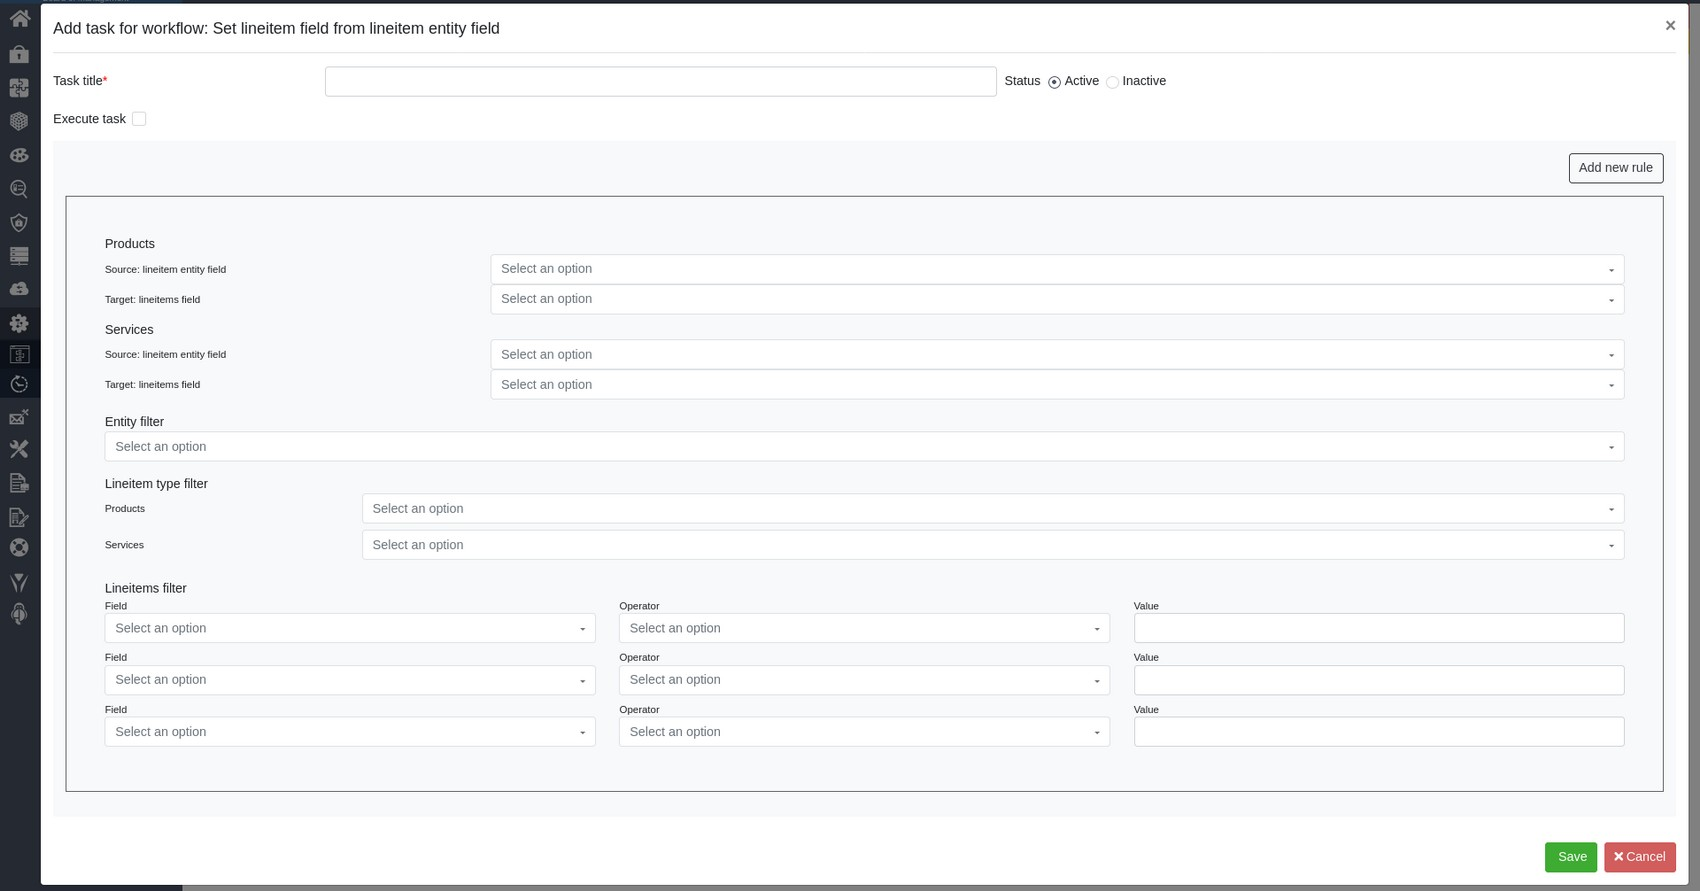Open the workflow diagram sidebar icon
The height and width of the screenshot is (891, 1700).
pos(19,354)
